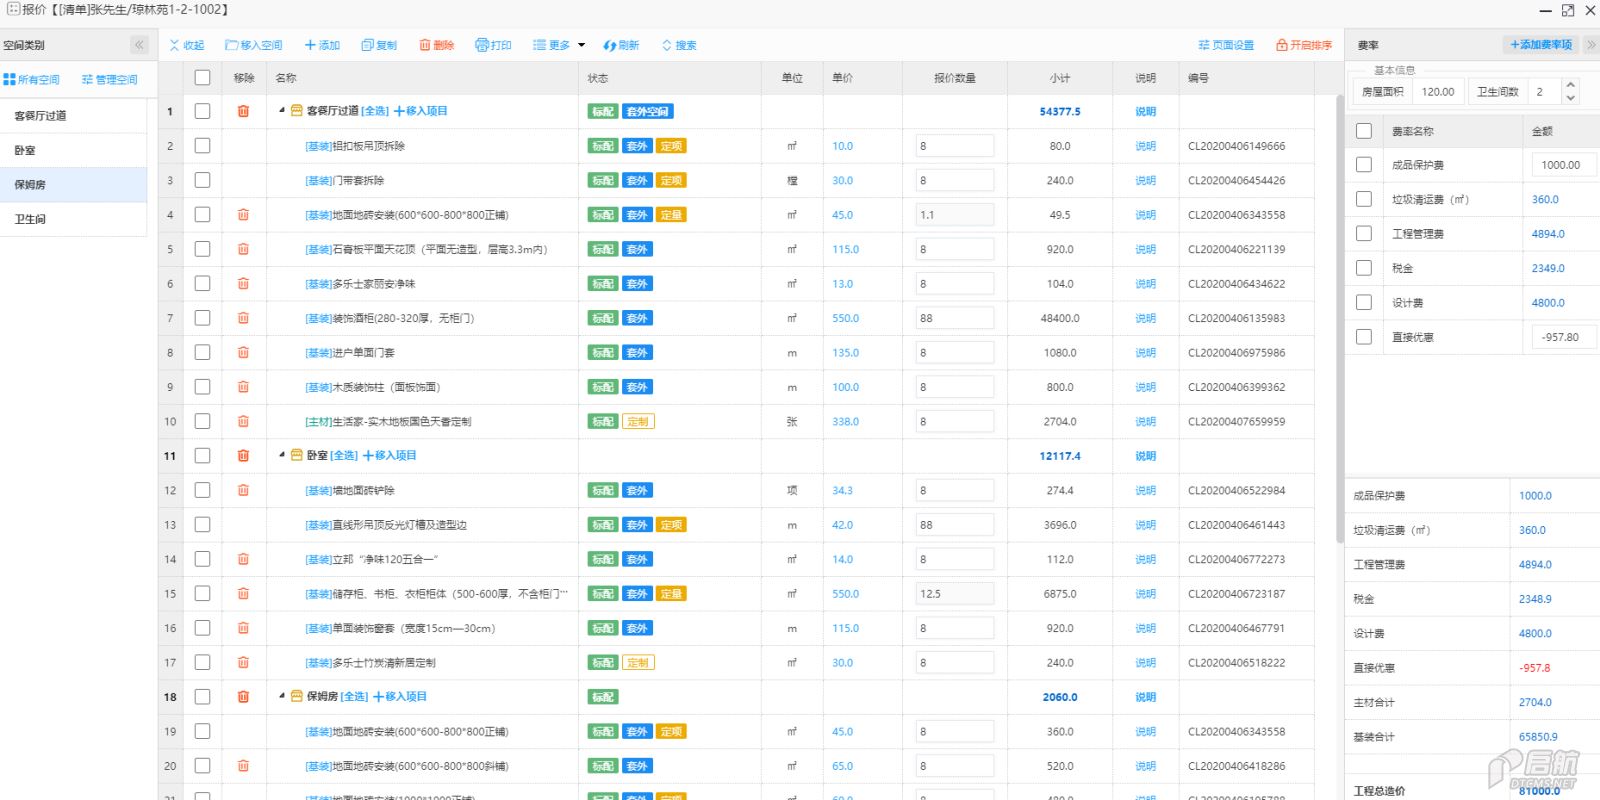Select 卧室 in the space list
Viewport: 1600px width, 800px height.
73,150
